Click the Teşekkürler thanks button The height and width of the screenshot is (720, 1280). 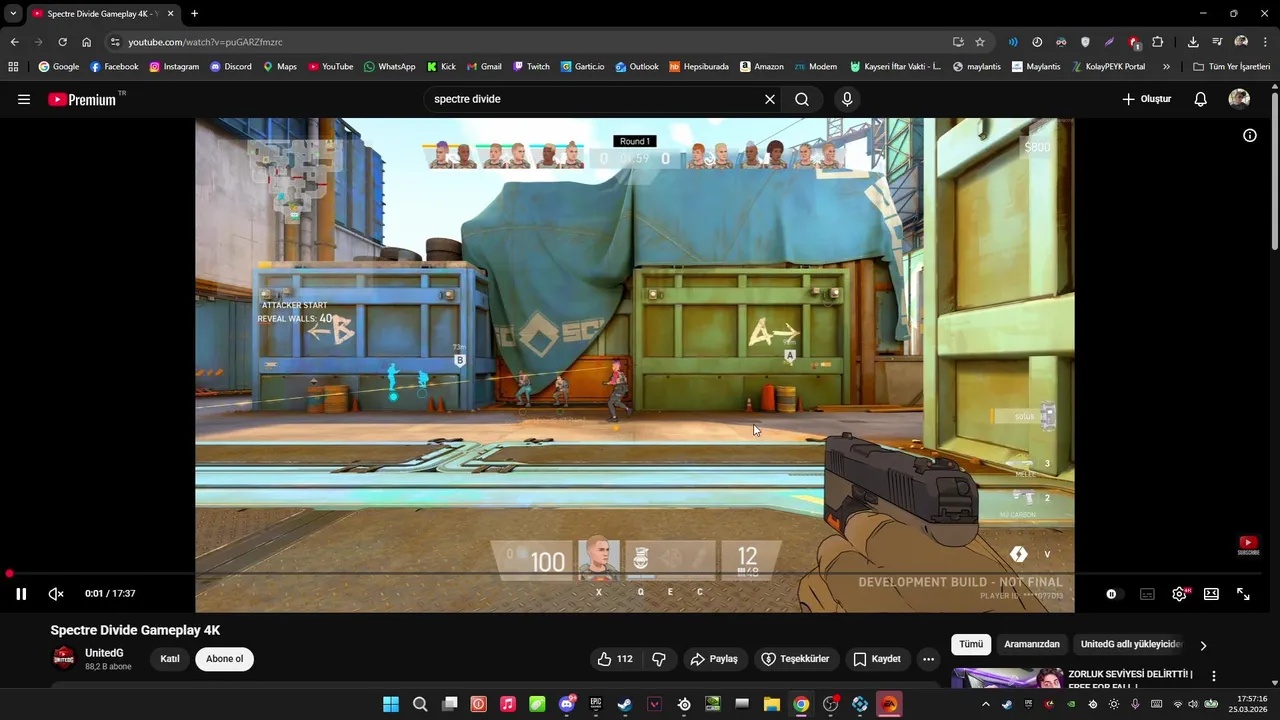(796, 659)
